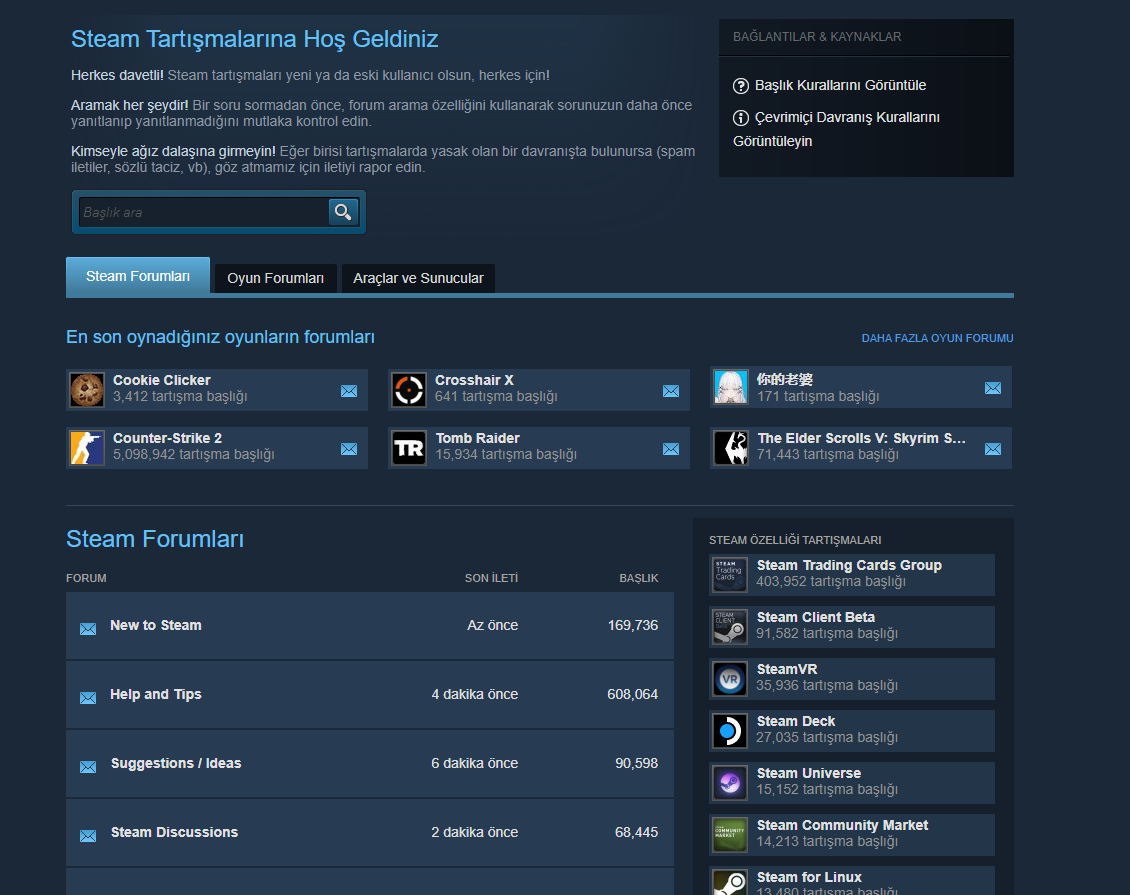Click the 90,598 thread count value
Screen dimensions: 1130x895
click(x=636, y=763)
